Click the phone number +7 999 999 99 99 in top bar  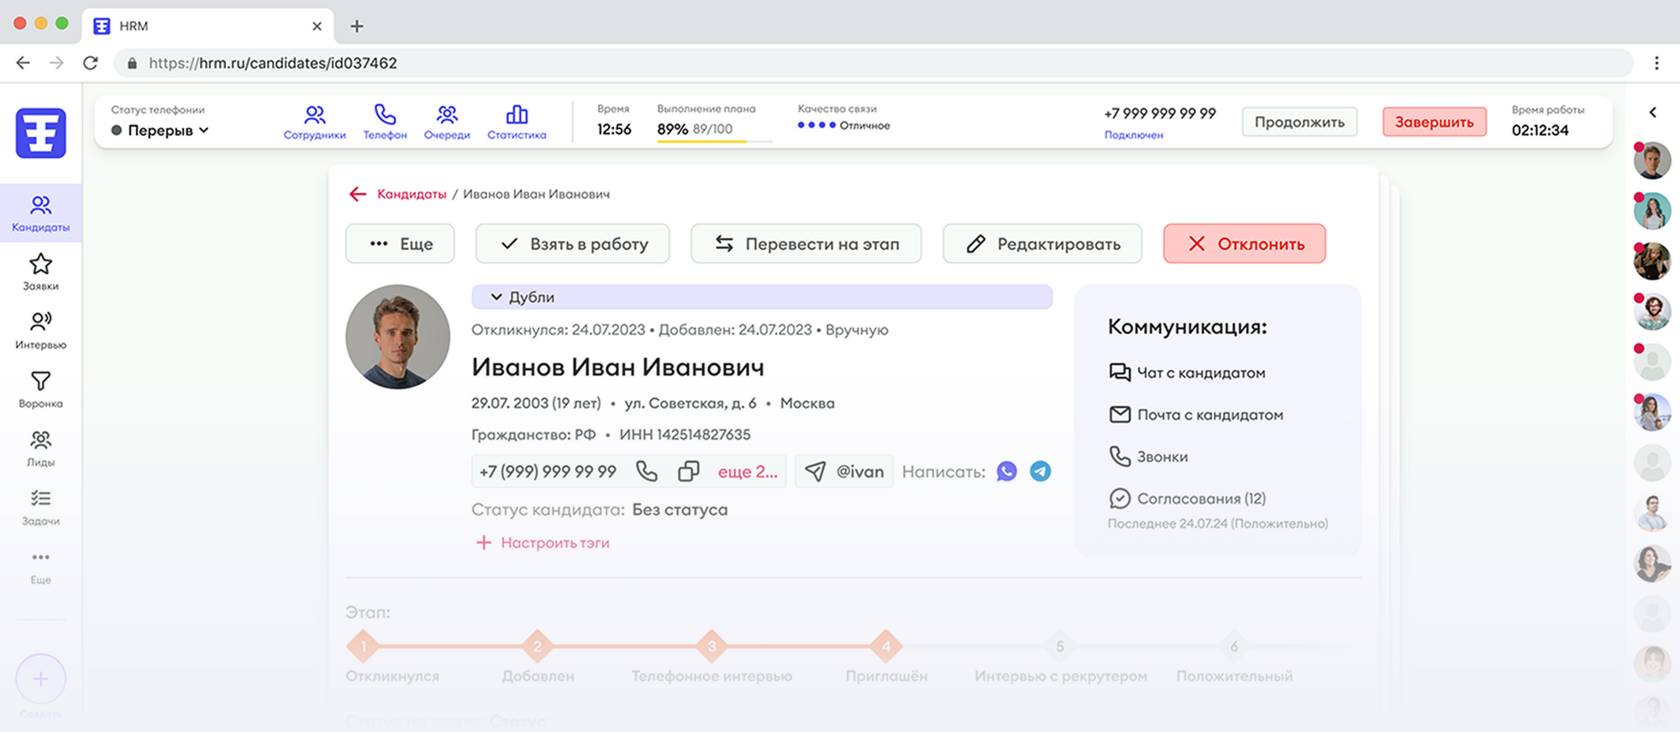click(1160, 113)
